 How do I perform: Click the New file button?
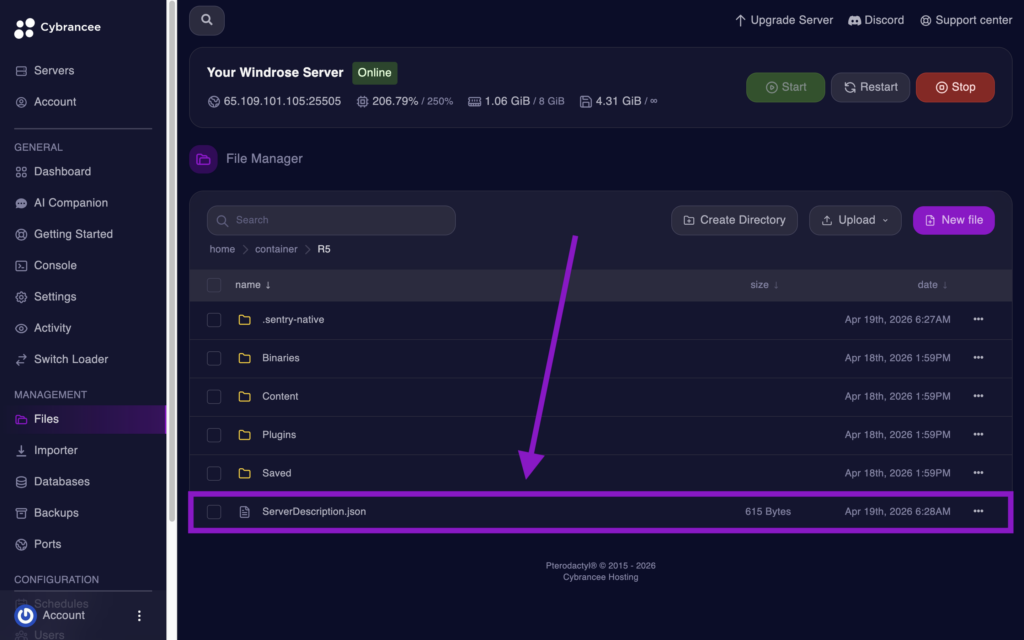pyautogui.click(x=953, y=220)
